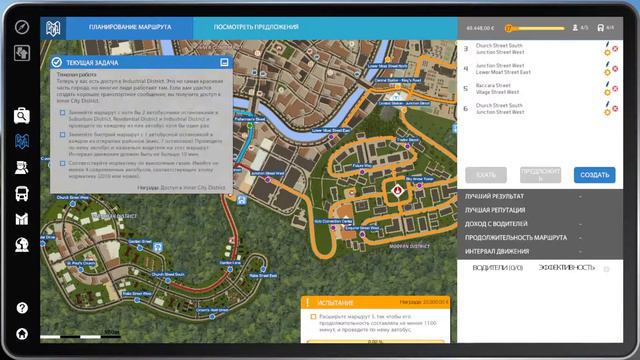Open the job search briefcase icon

(x=22, y=116)
